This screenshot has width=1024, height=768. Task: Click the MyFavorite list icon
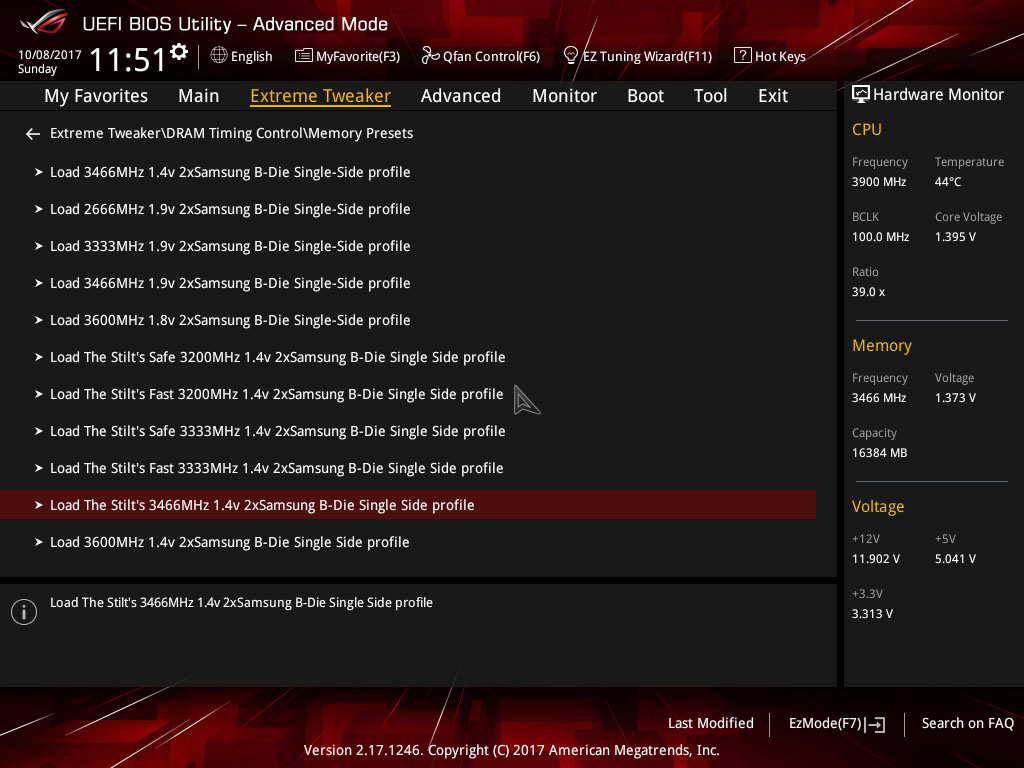(304, 56)
